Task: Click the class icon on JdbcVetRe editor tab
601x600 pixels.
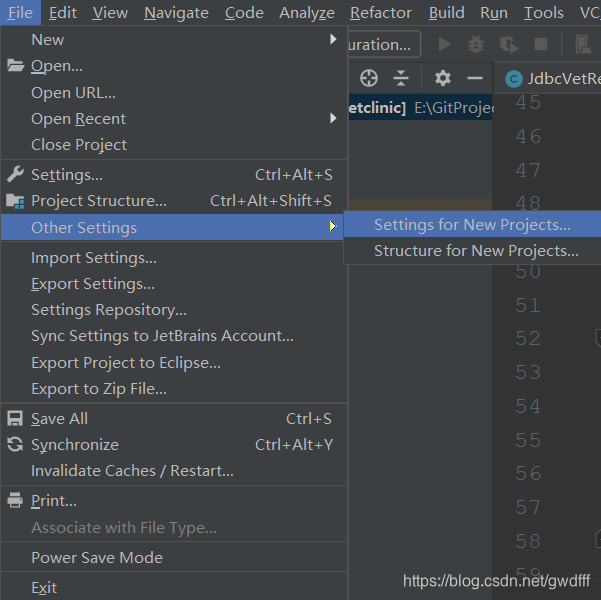Action: click(x=514, y=79)
